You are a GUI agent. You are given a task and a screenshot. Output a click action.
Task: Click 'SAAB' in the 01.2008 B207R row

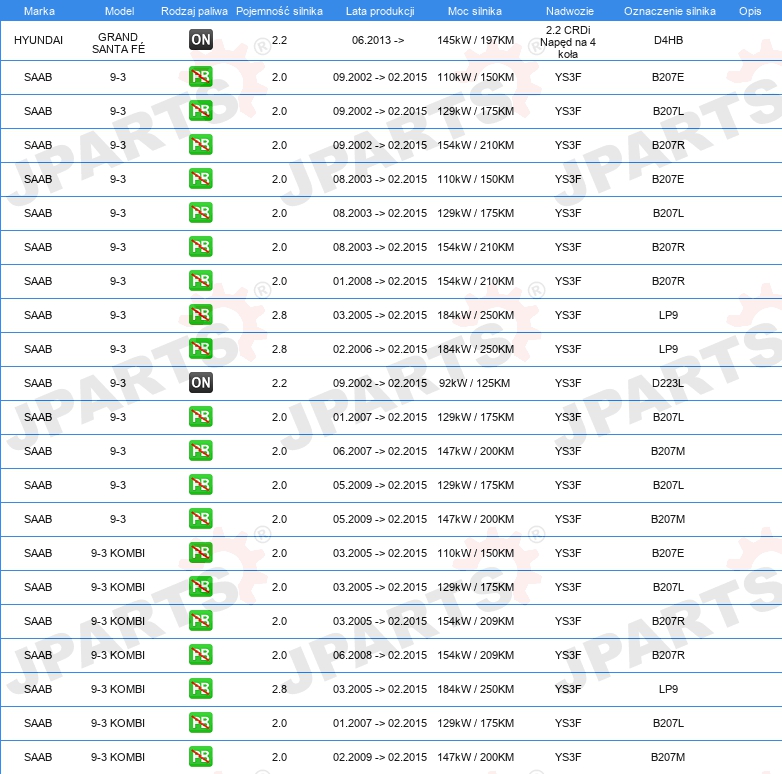pos(38,281)
